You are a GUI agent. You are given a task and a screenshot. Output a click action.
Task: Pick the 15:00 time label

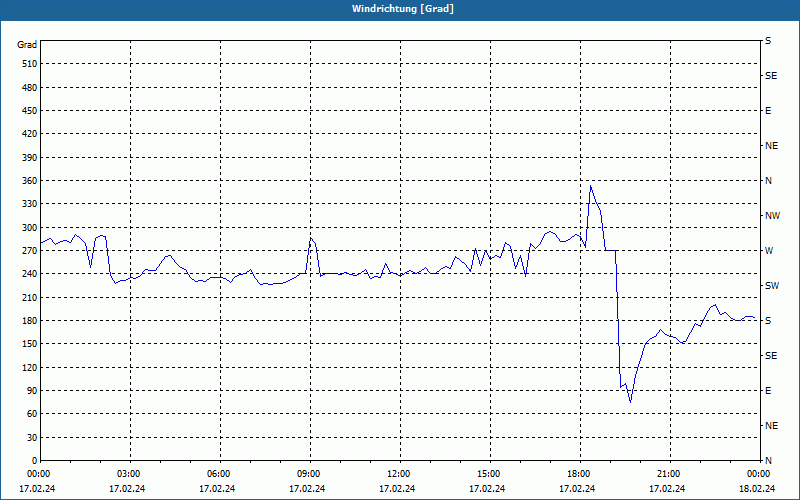point(488,474)
